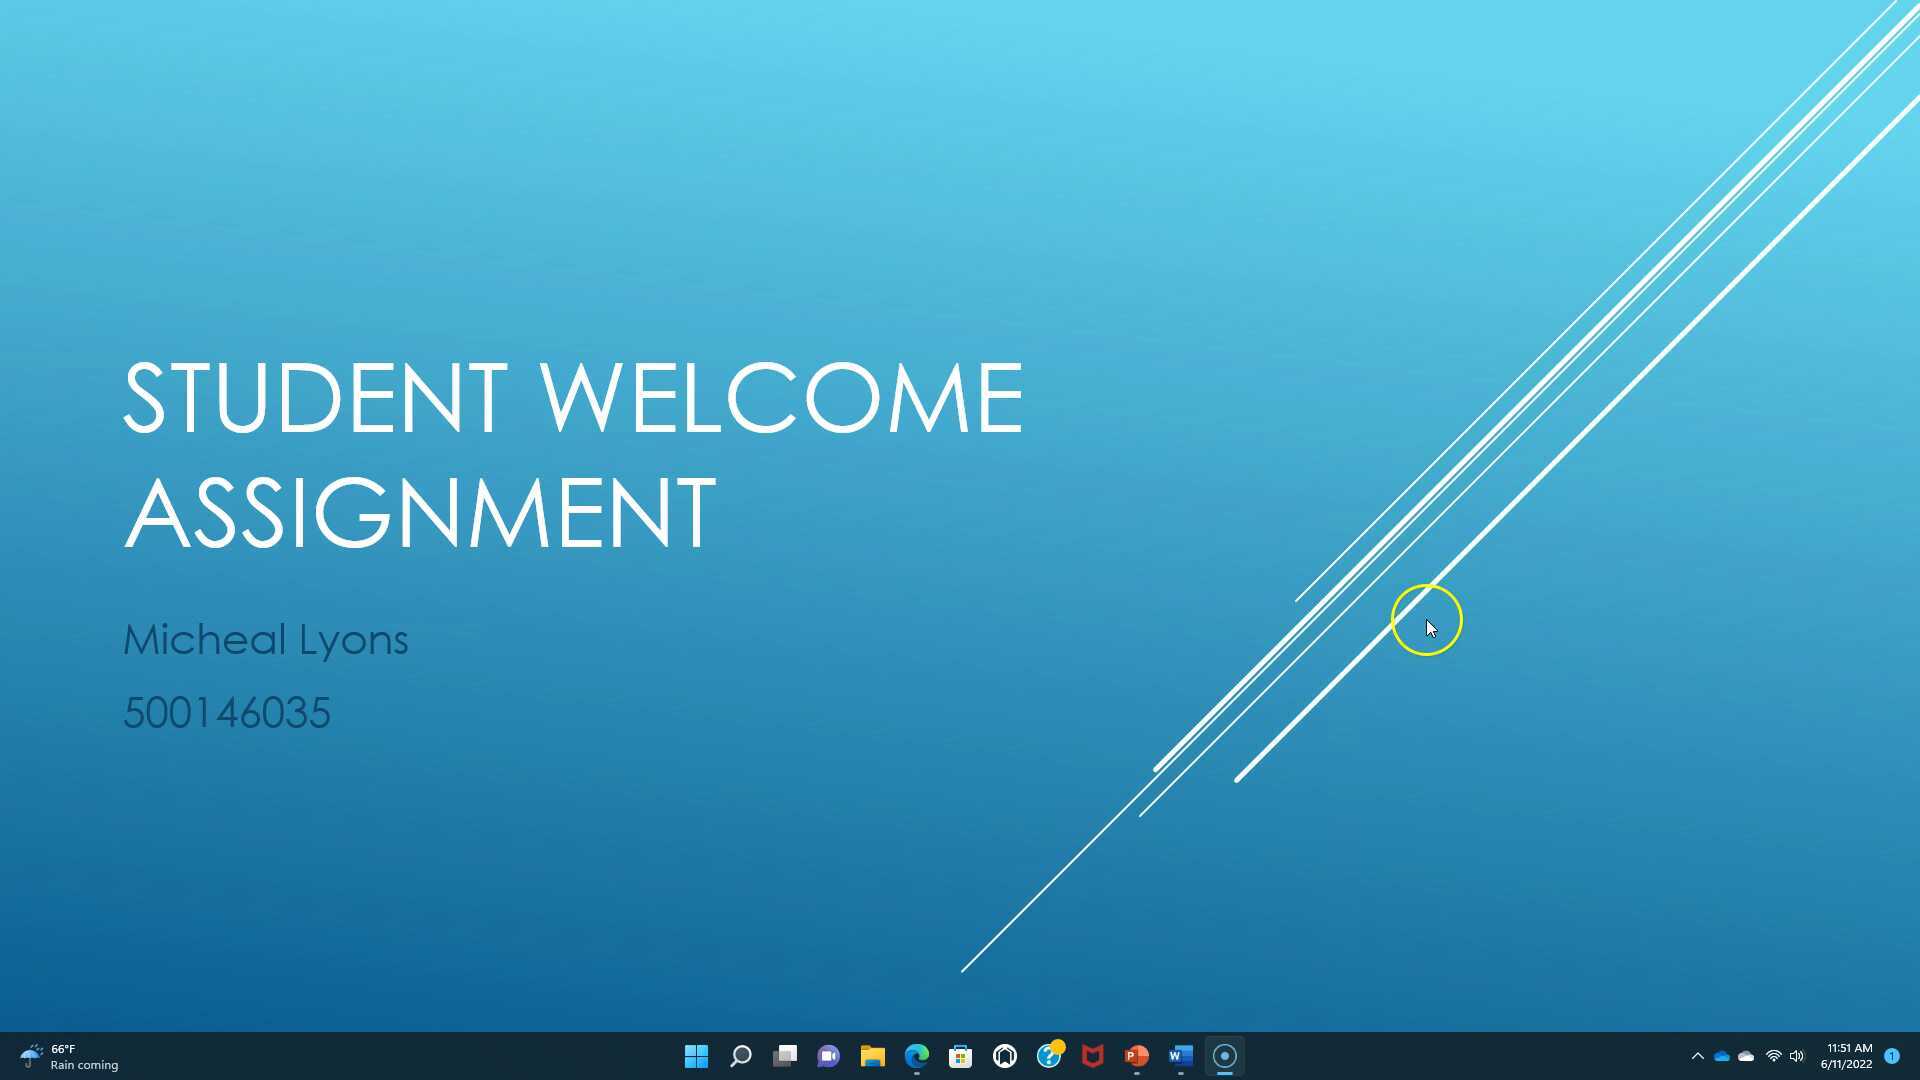Image resolution: width=1920 pixels, height=1080 pixels.
Task: Open Task View
Action: coord(784,1056)
